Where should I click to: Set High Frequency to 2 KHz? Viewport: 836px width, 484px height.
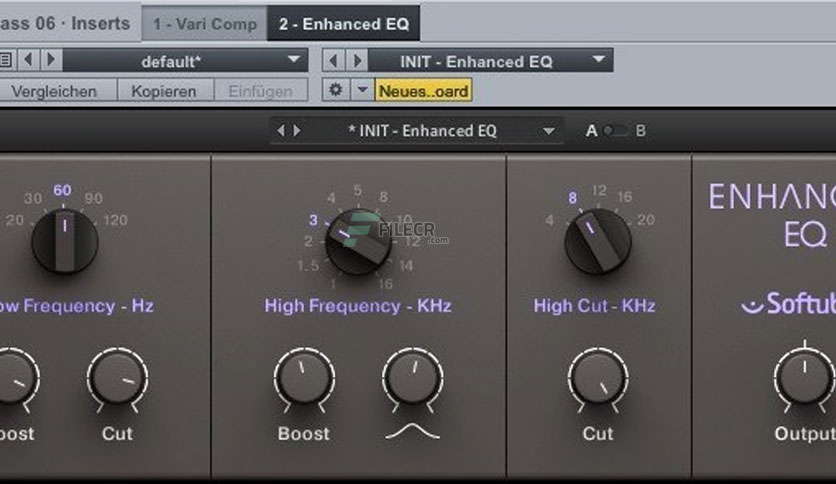tap(308, 241)
